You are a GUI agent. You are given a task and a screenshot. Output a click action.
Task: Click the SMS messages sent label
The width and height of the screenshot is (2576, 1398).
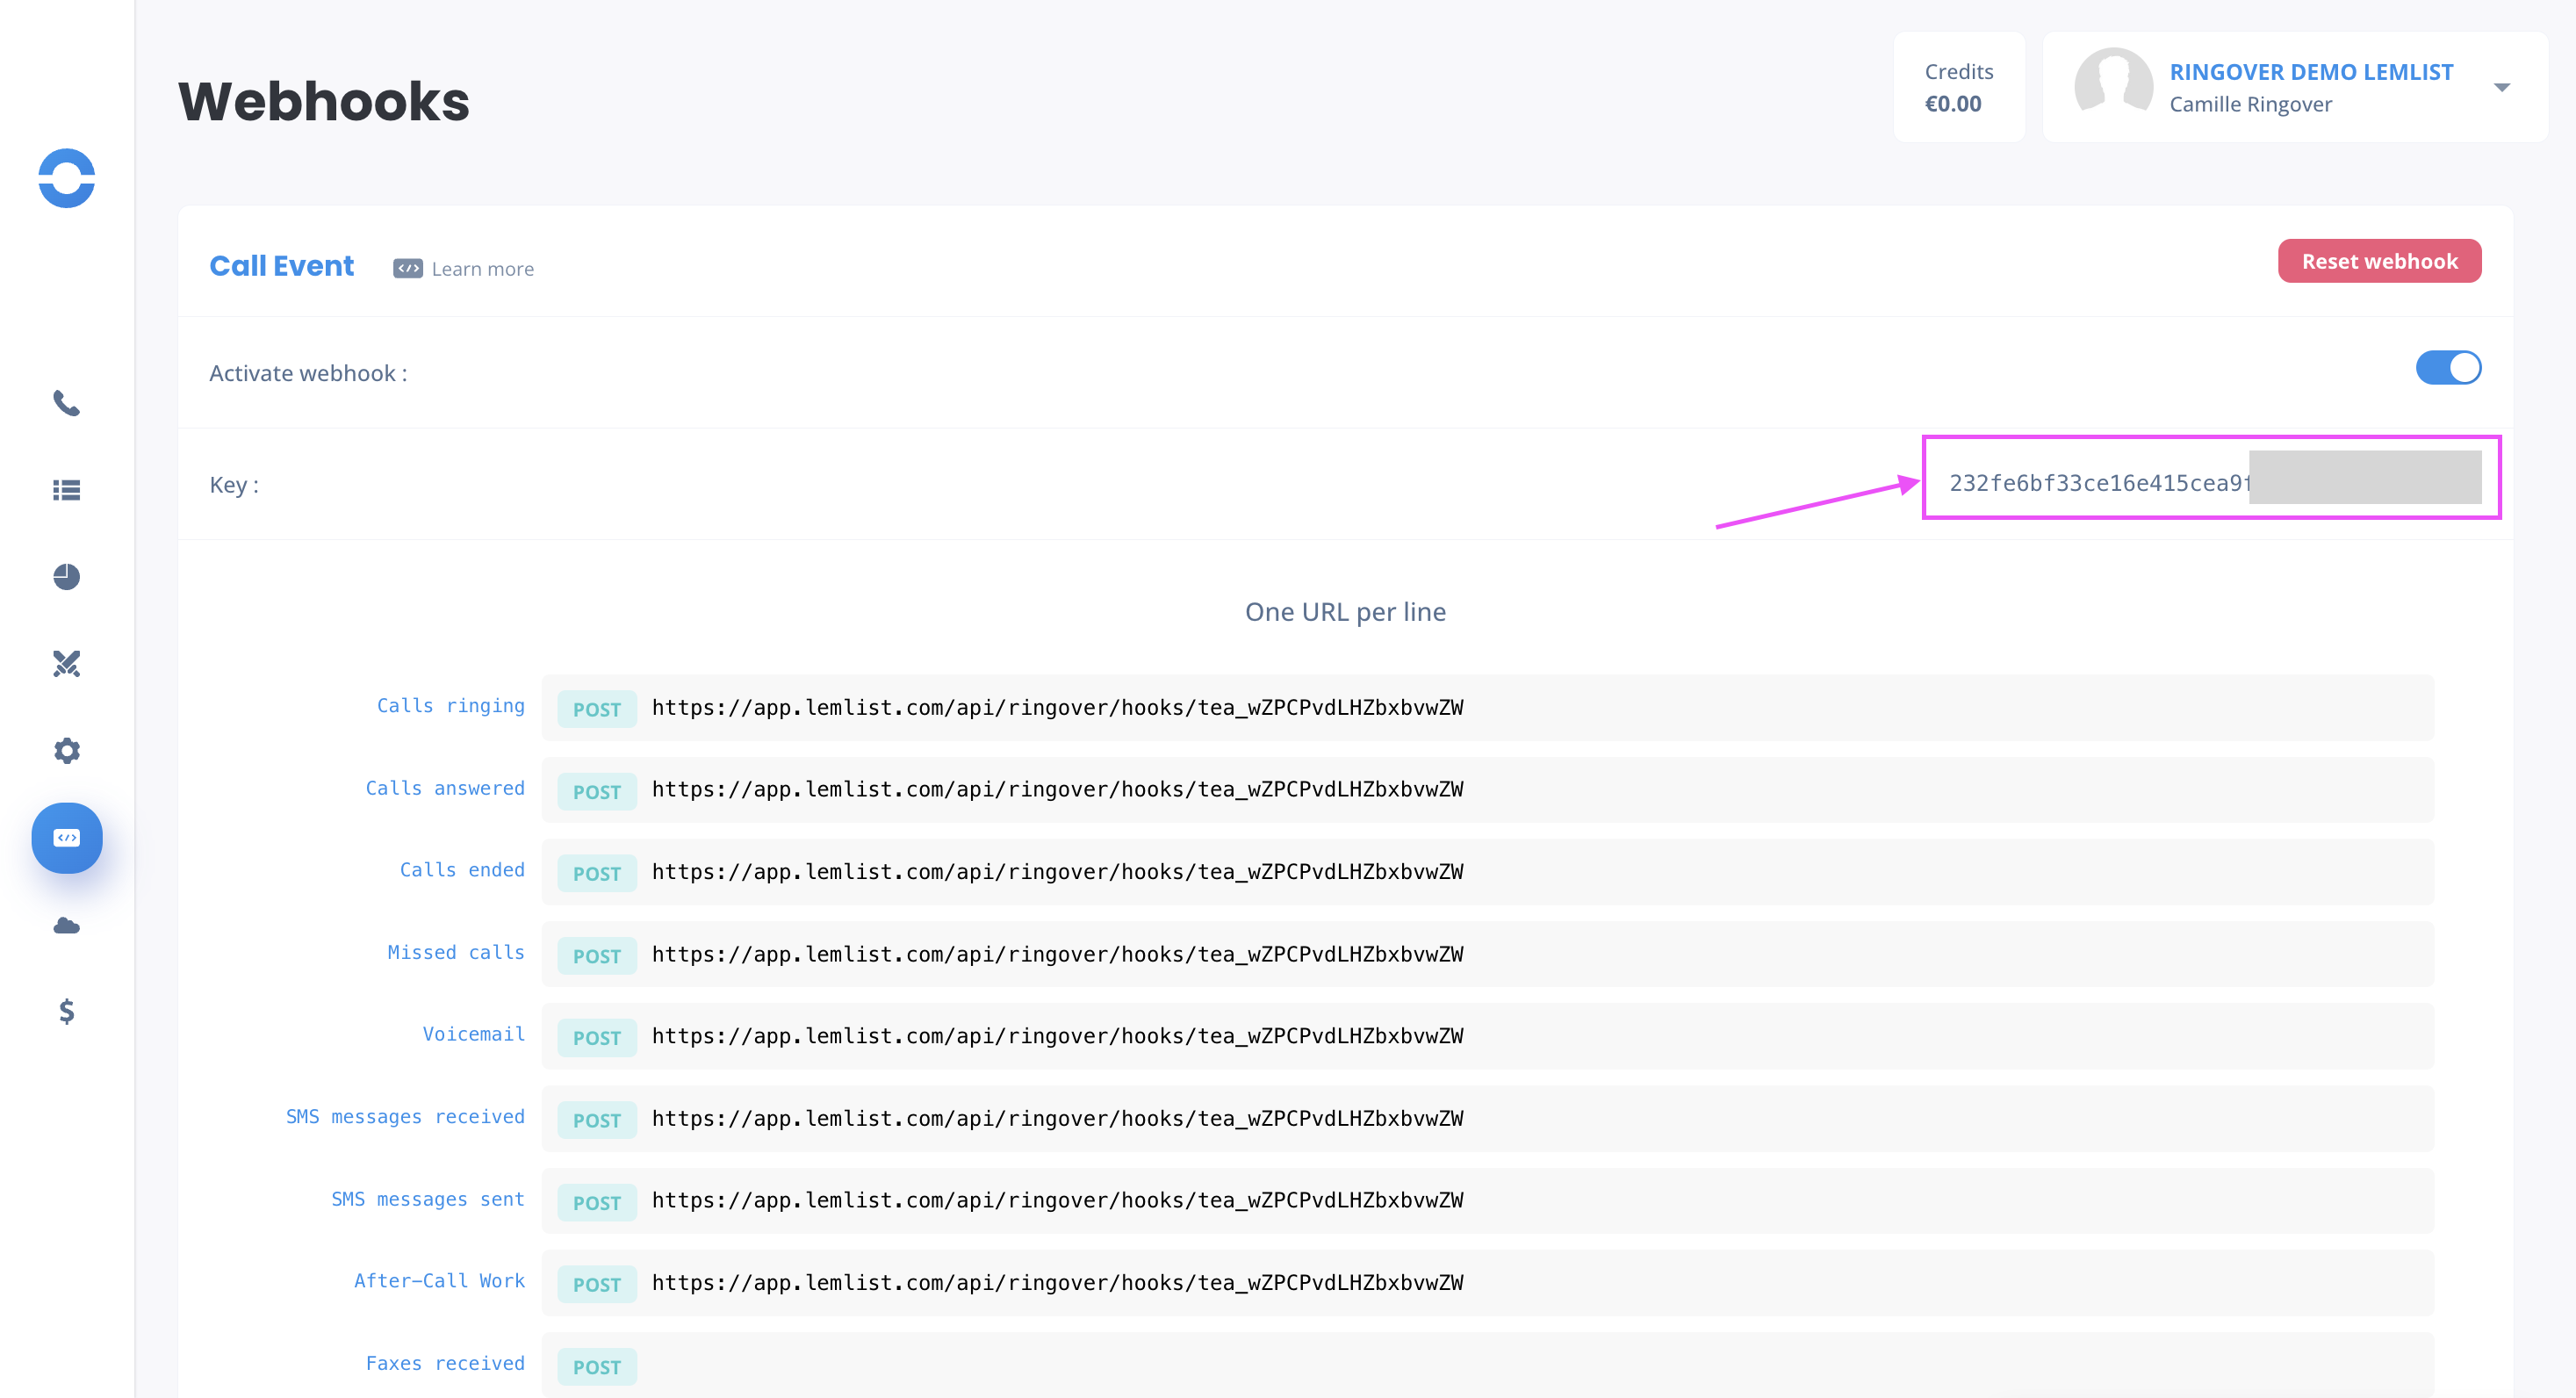(428, 1199)
